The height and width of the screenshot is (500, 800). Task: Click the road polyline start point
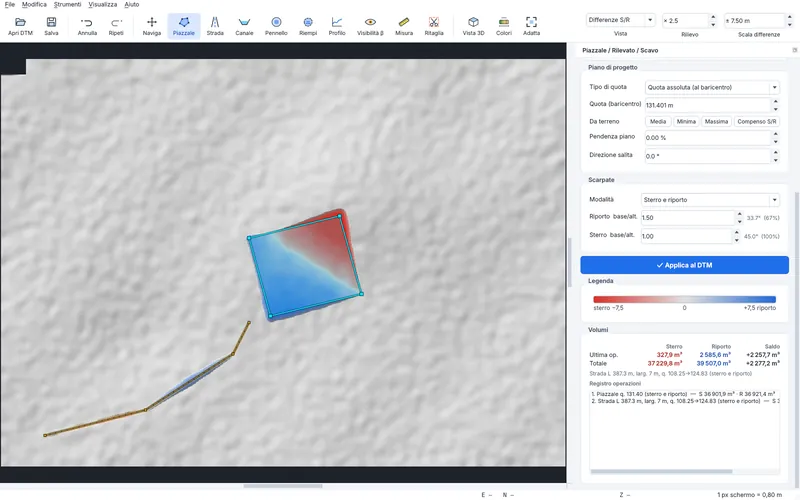tap(45, 435)
